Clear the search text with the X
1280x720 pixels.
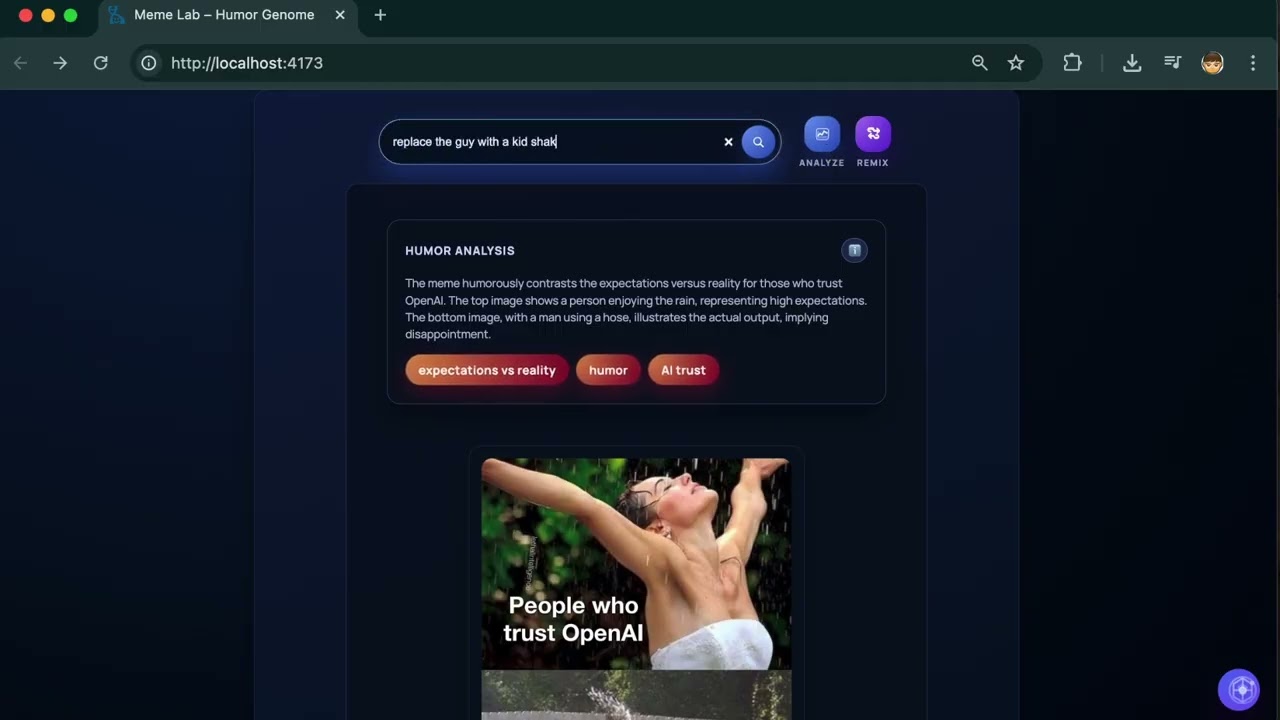click(x=728, y=142)
